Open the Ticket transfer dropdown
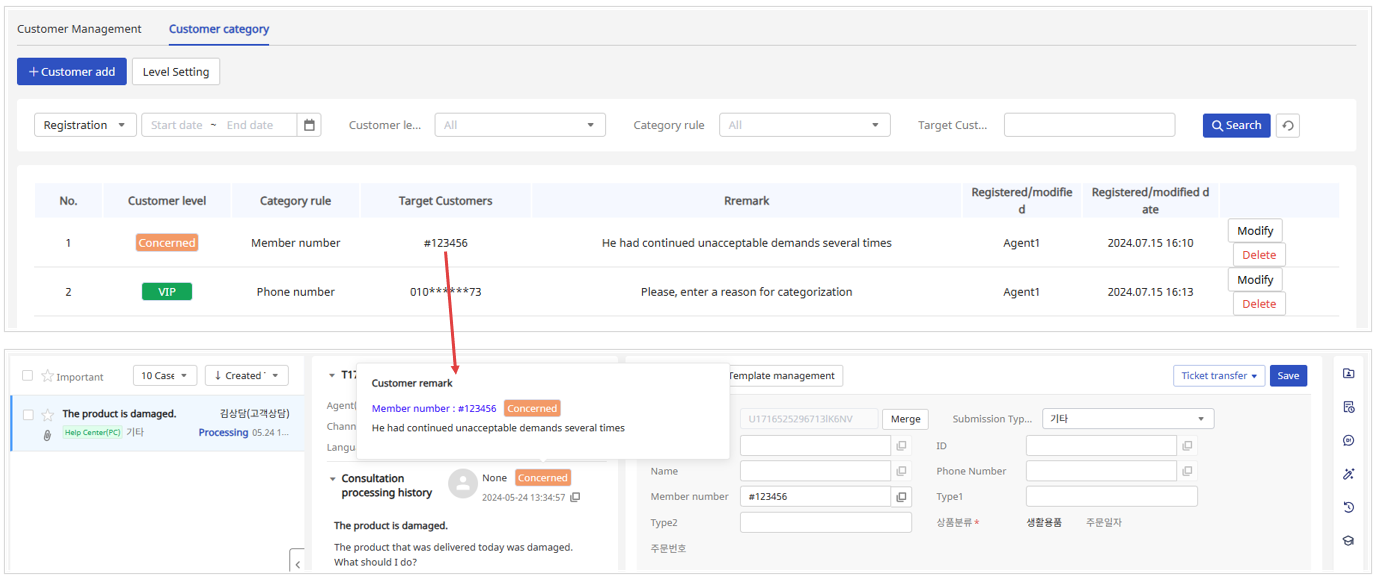Viewport: 1376px width, 579px height. [1219, 376]
